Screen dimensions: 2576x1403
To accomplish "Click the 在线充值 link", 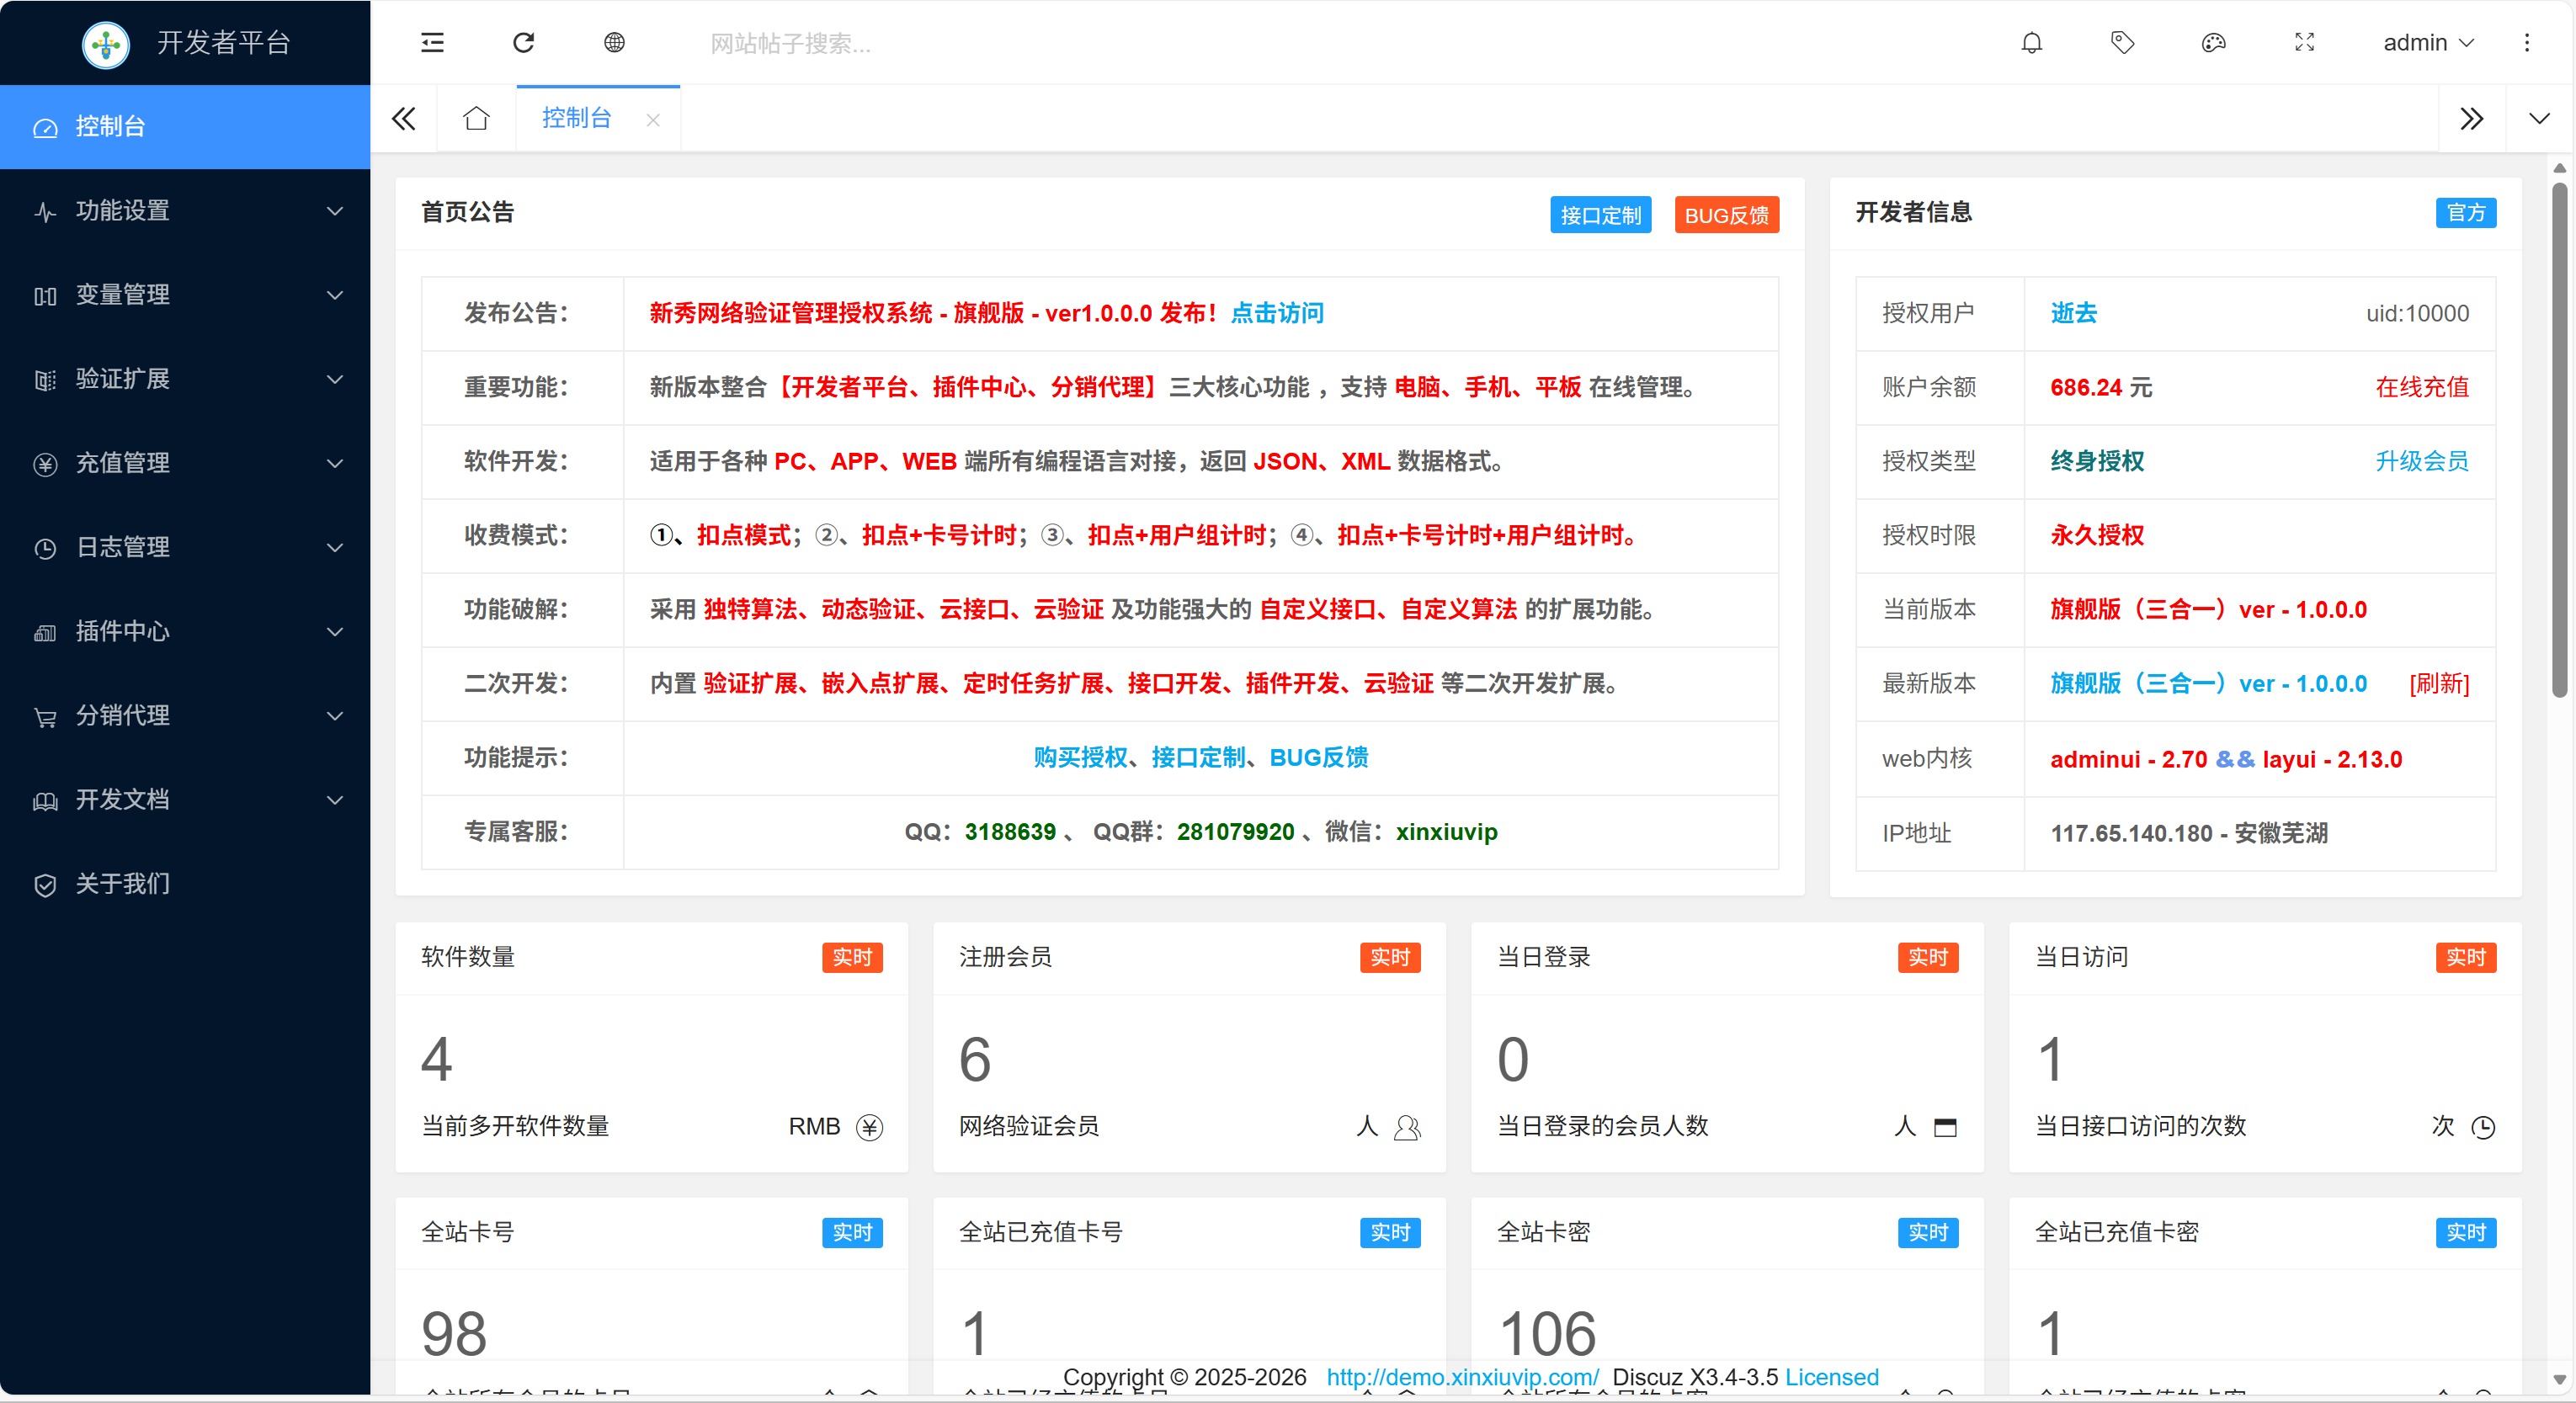I will [x=2421, y=387].
